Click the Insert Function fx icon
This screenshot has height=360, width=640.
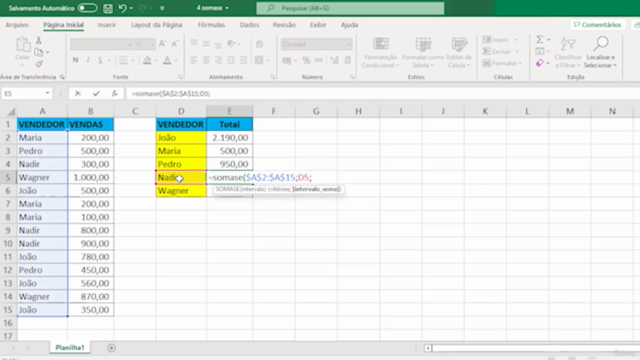pos(114,93)
